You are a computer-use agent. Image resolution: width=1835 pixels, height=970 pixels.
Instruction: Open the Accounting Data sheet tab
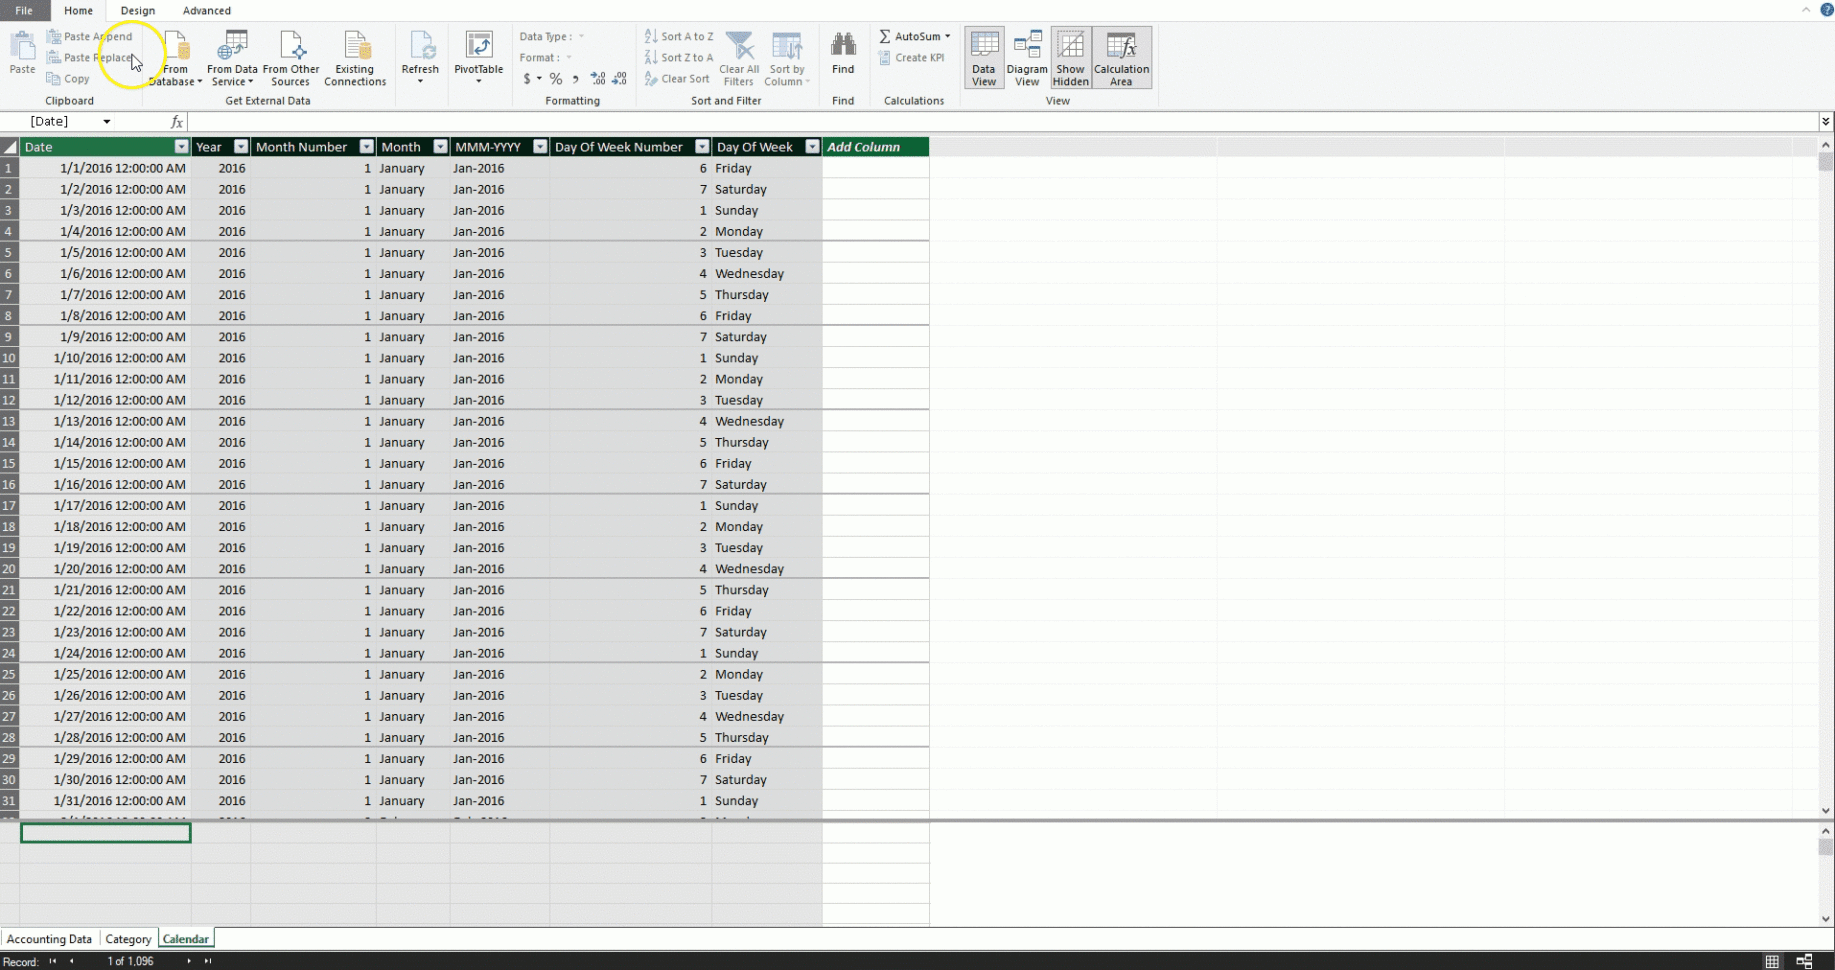[x=50, y=939]
